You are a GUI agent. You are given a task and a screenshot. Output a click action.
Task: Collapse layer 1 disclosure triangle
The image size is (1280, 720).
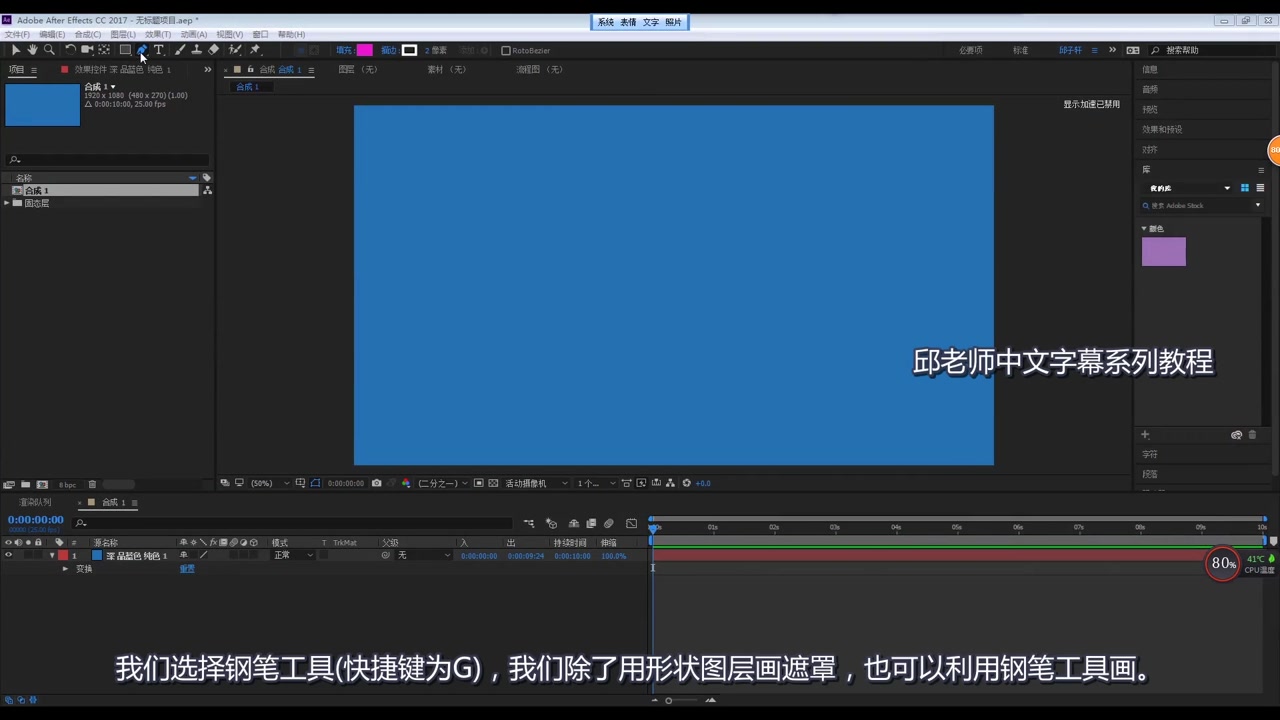52,555
